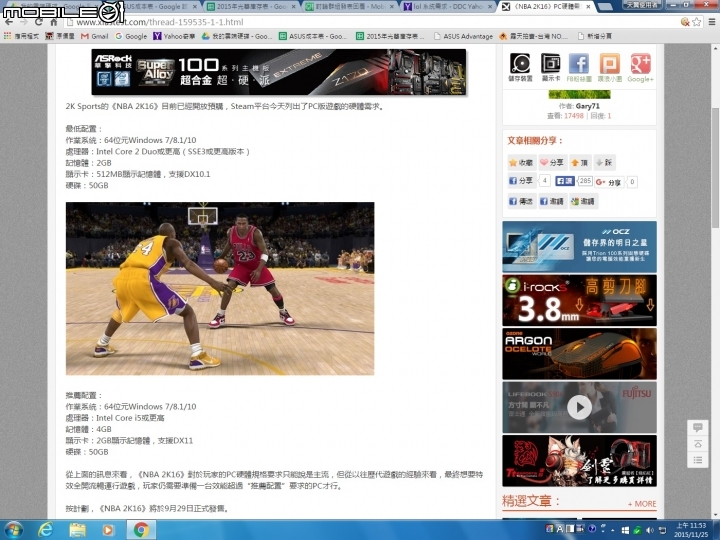
Task: Open the i-rocks 3.8mm keyboard ad
Action: [x=579, y=300]
